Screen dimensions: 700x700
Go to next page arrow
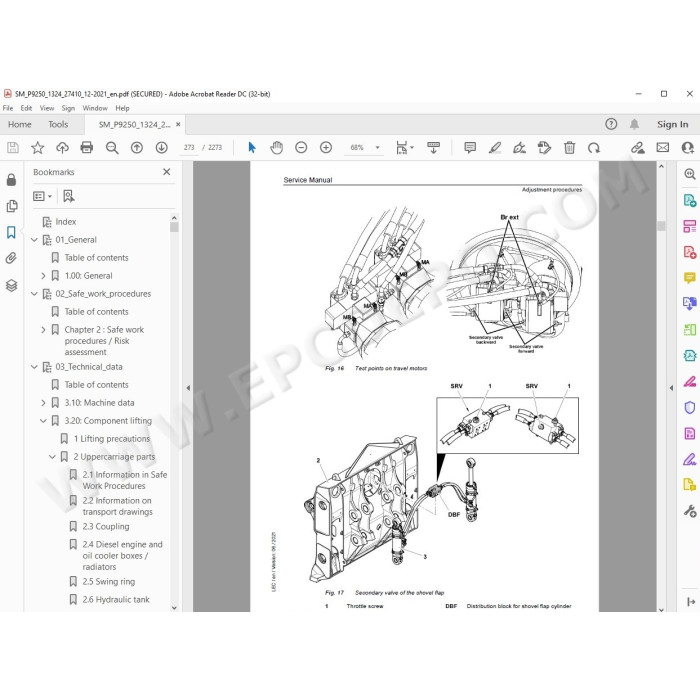tap(162, 147)
